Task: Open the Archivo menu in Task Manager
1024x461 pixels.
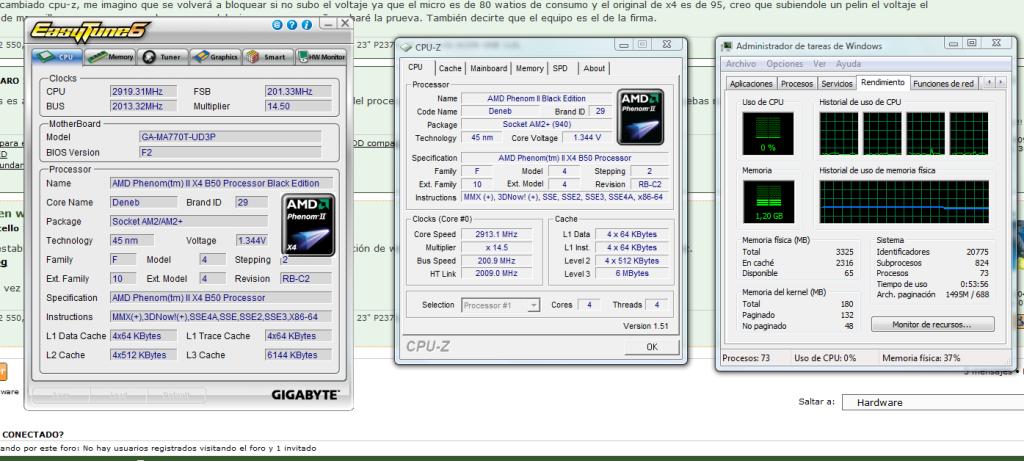Action: pos(742,64)
